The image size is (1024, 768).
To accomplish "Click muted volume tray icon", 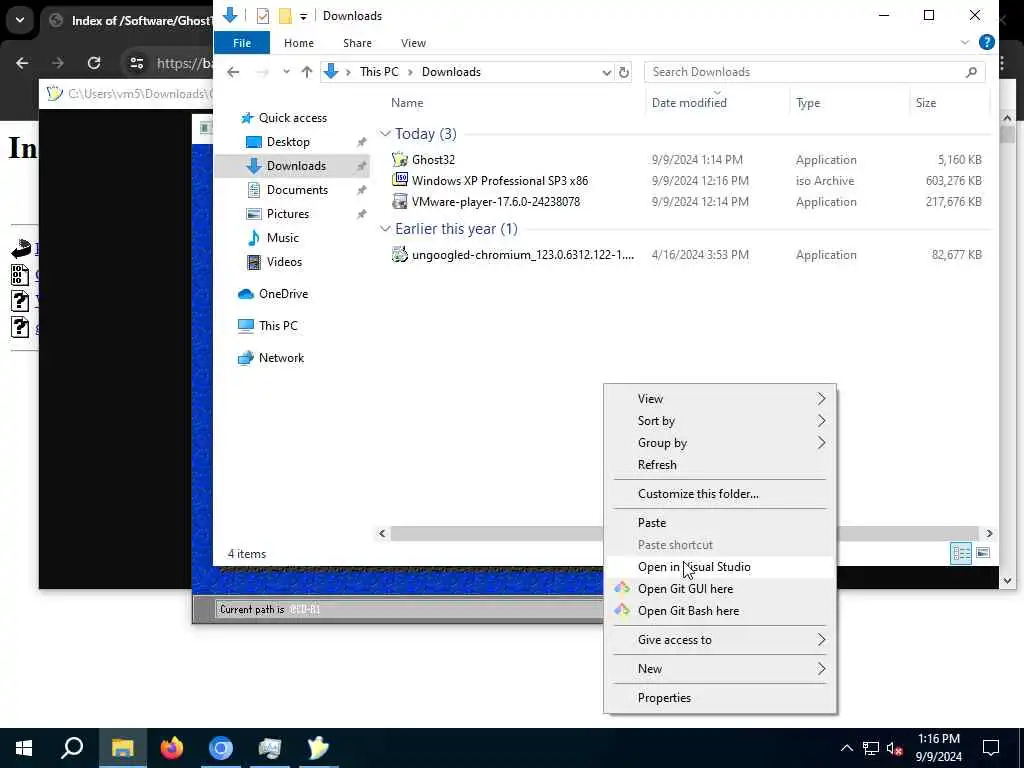I will pyautogui.click(x=895, y=748).
